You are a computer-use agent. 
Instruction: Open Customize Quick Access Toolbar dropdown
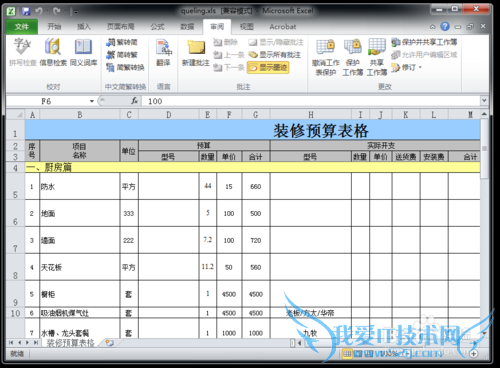[x=76, y=12]
